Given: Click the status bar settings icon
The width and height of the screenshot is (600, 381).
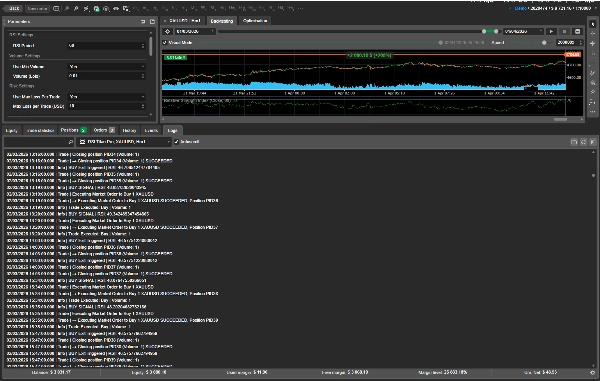Looking at the screenshot, I should [592, 372].
